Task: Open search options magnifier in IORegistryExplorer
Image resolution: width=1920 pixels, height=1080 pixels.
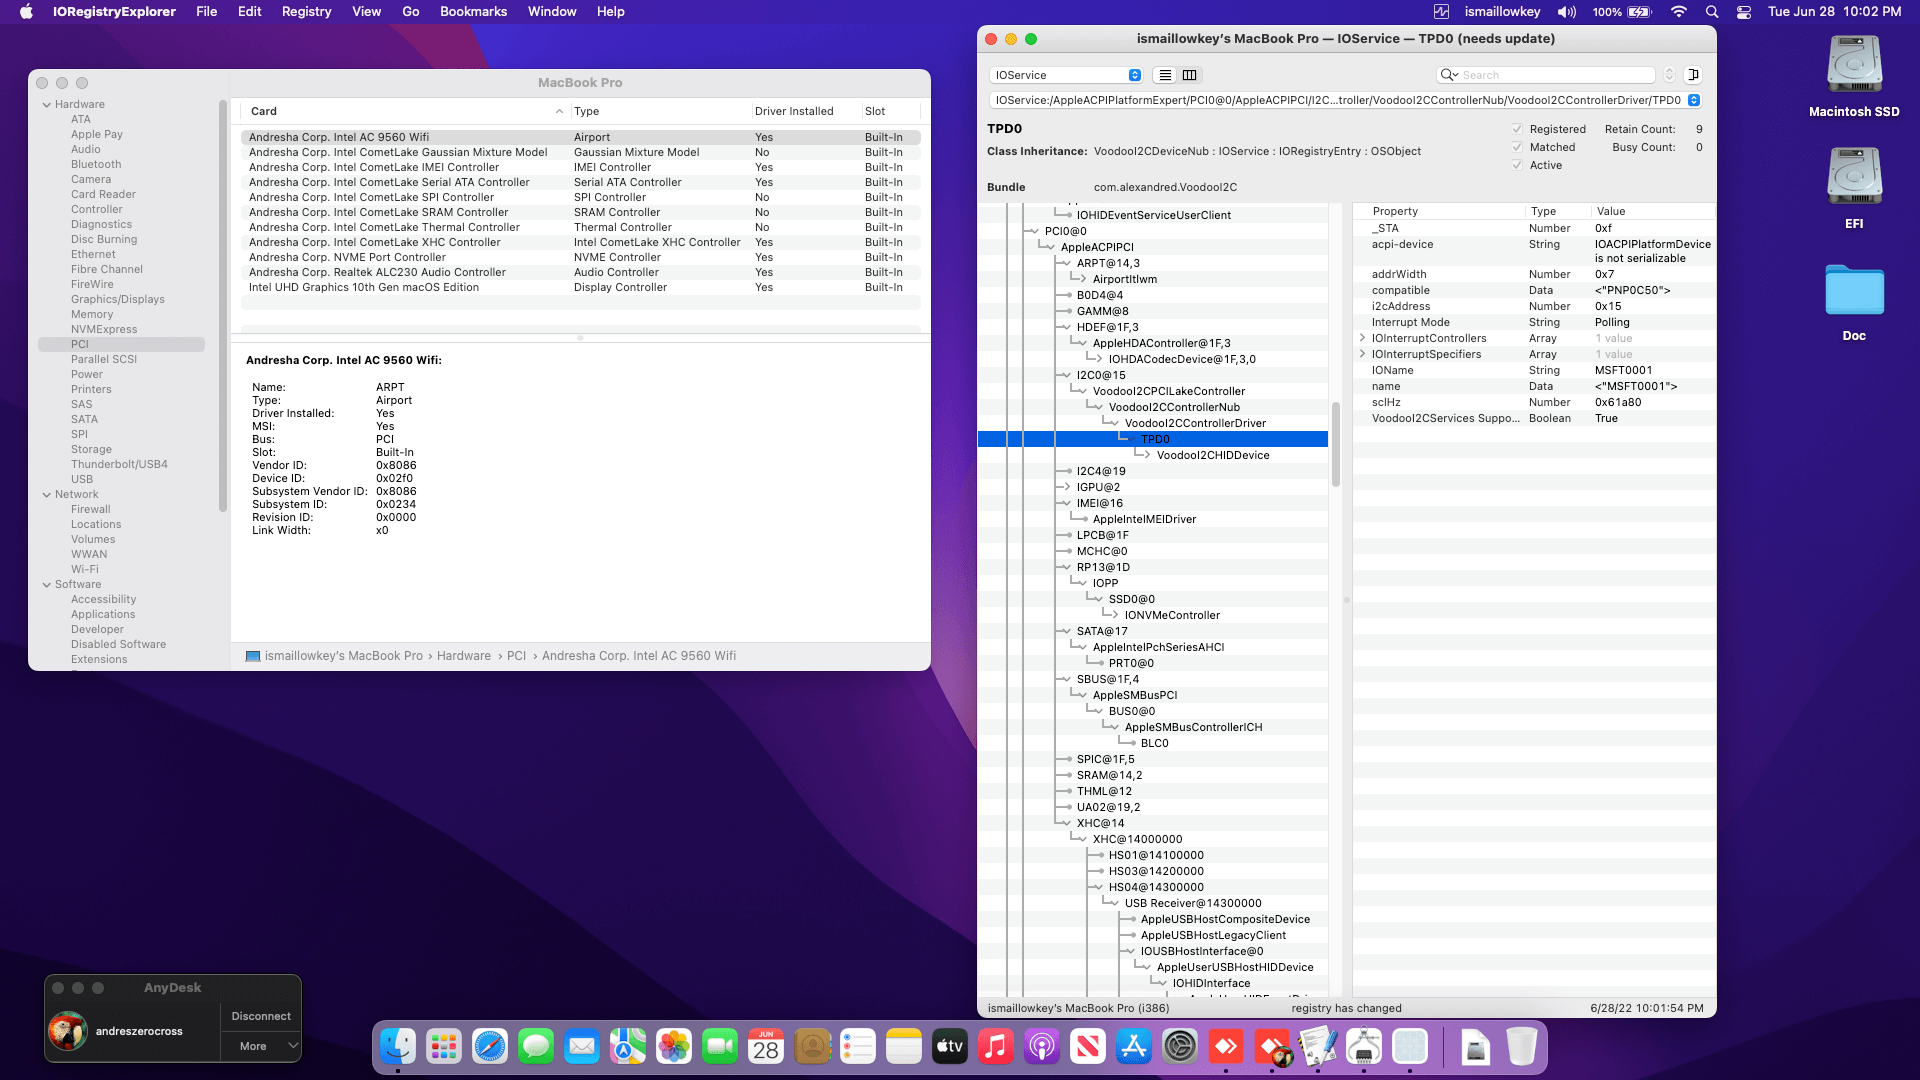Action: pos(1448,75)
